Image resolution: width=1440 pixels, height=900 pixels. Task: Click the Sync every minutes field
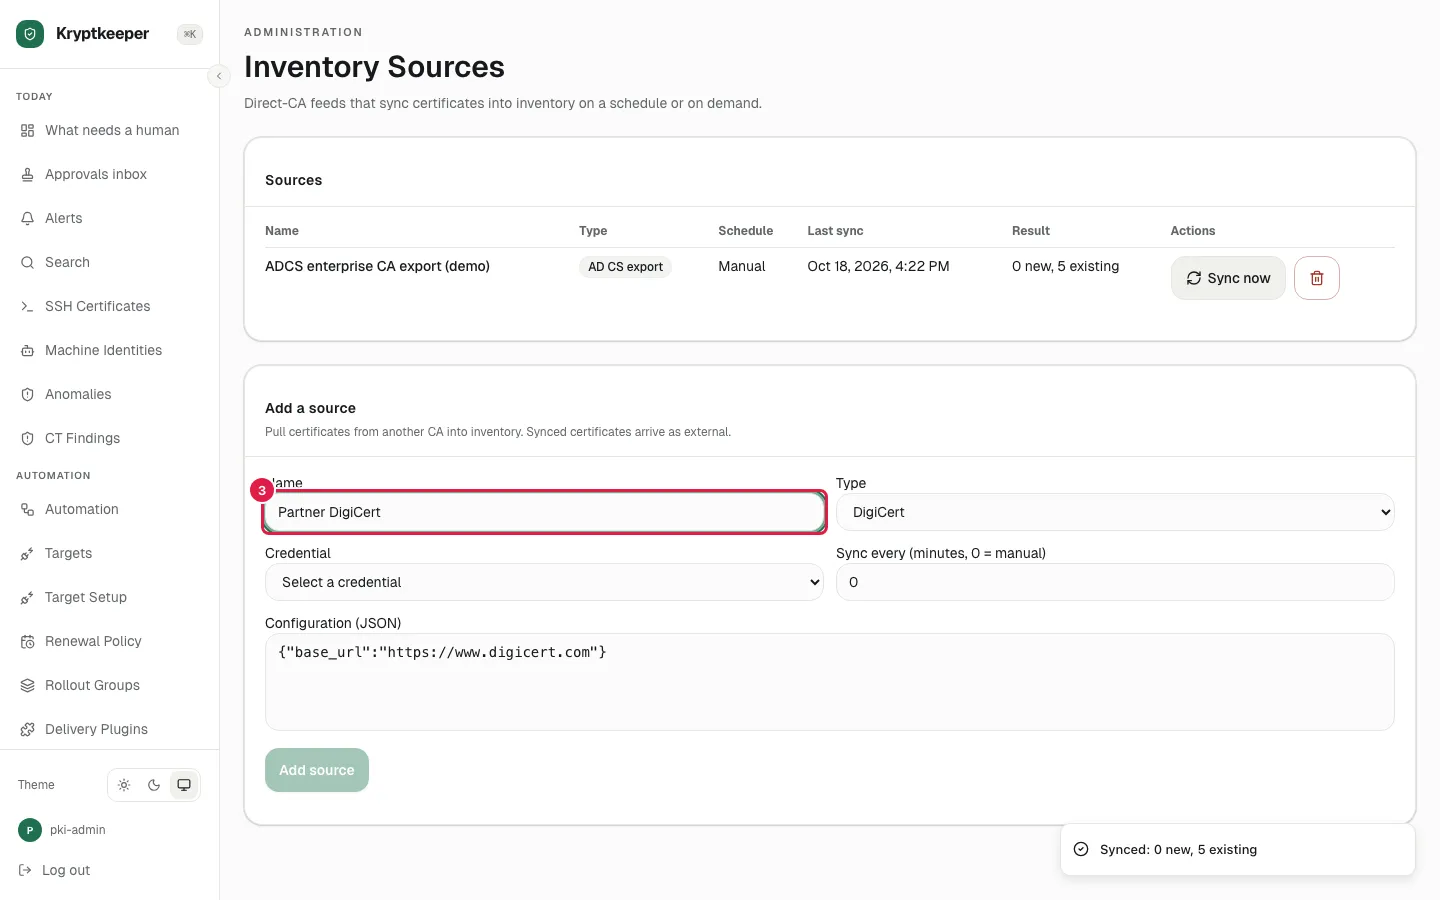pyautogui.click(x=1115, y=582)
